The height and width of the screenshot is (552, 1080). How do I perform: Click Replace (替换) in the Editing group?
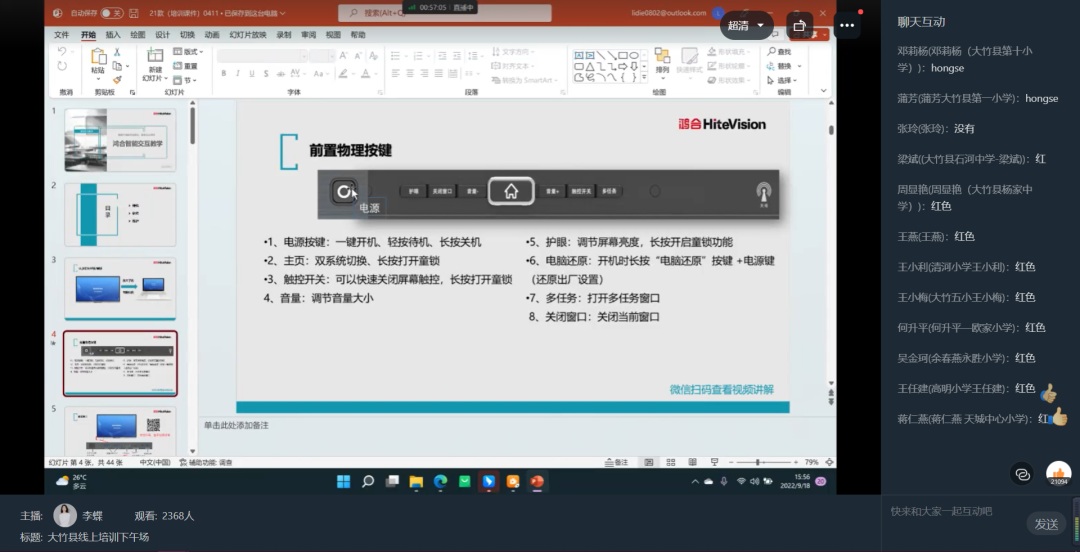pos(784,66)
